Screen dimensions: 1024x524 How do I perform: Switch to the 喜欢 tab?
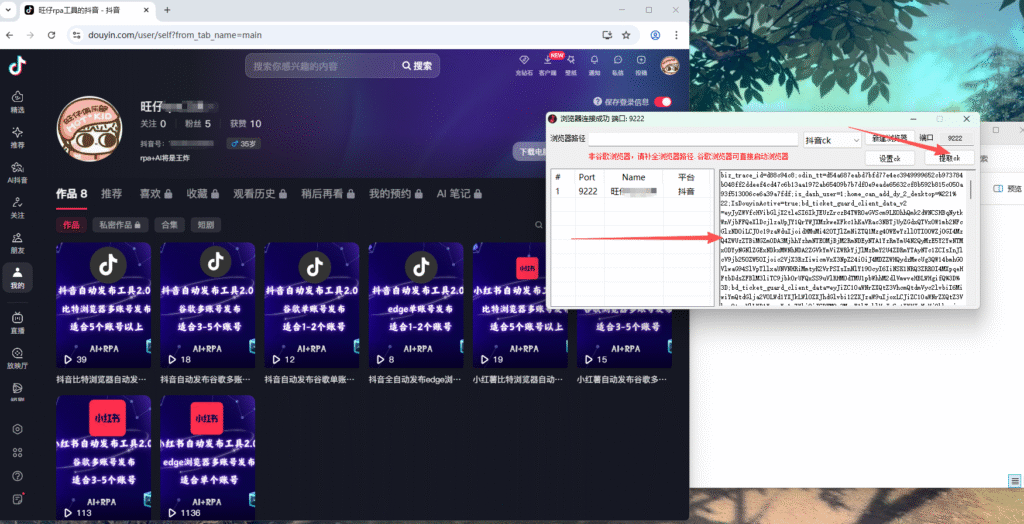coord(155,194)
